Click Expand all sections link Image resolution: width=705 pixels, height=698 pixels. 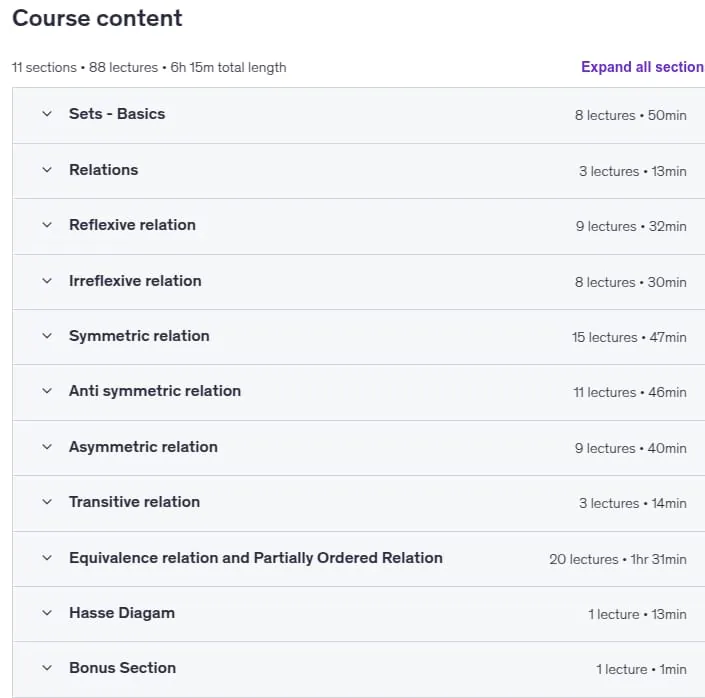(x=643, y=67)
